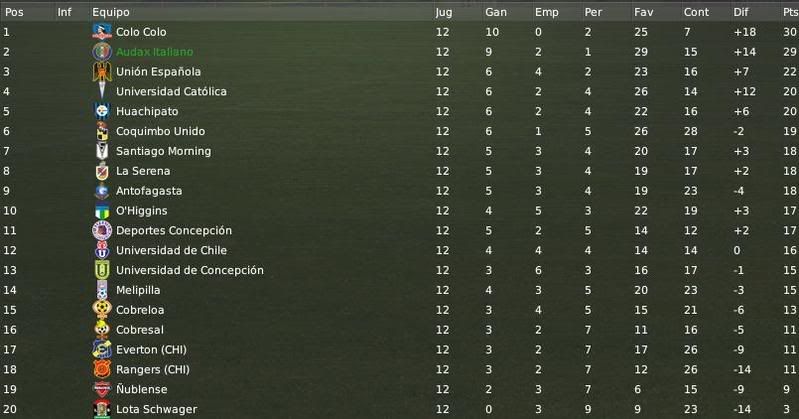799x419 pixels.
Task: Click the Universidad de Chile crest
Action: pos(102,250)
